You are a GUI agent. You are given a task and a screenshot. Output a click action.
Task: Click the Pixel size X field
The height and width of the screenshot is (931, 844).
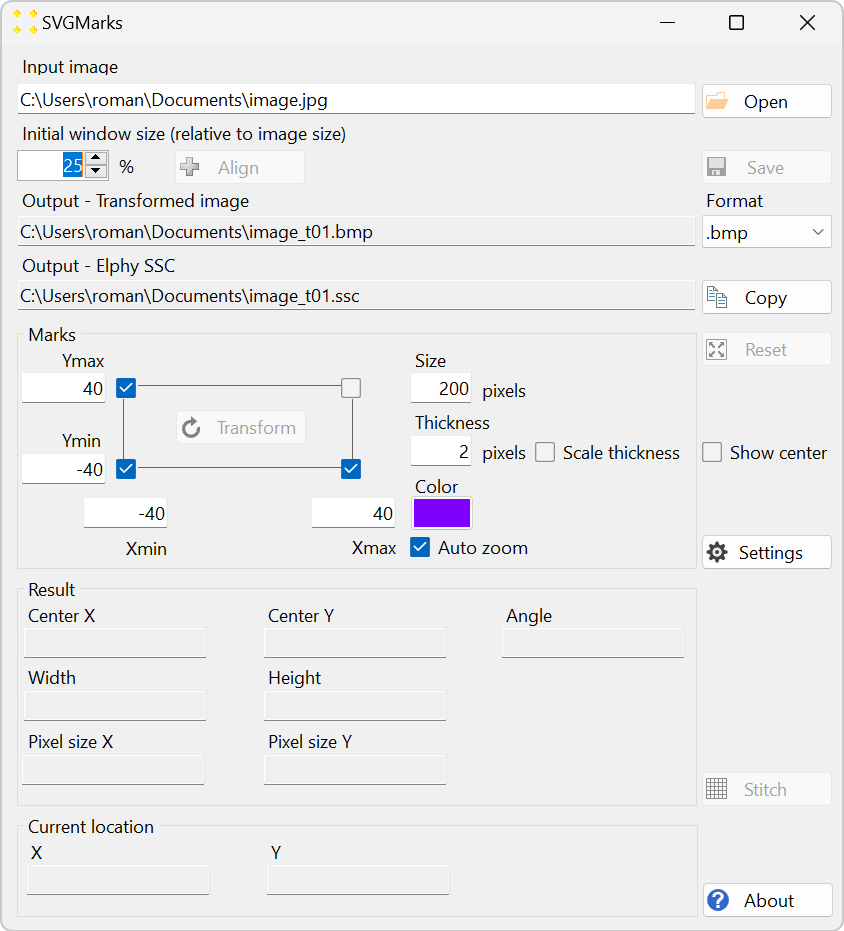(x=113, y=770)
